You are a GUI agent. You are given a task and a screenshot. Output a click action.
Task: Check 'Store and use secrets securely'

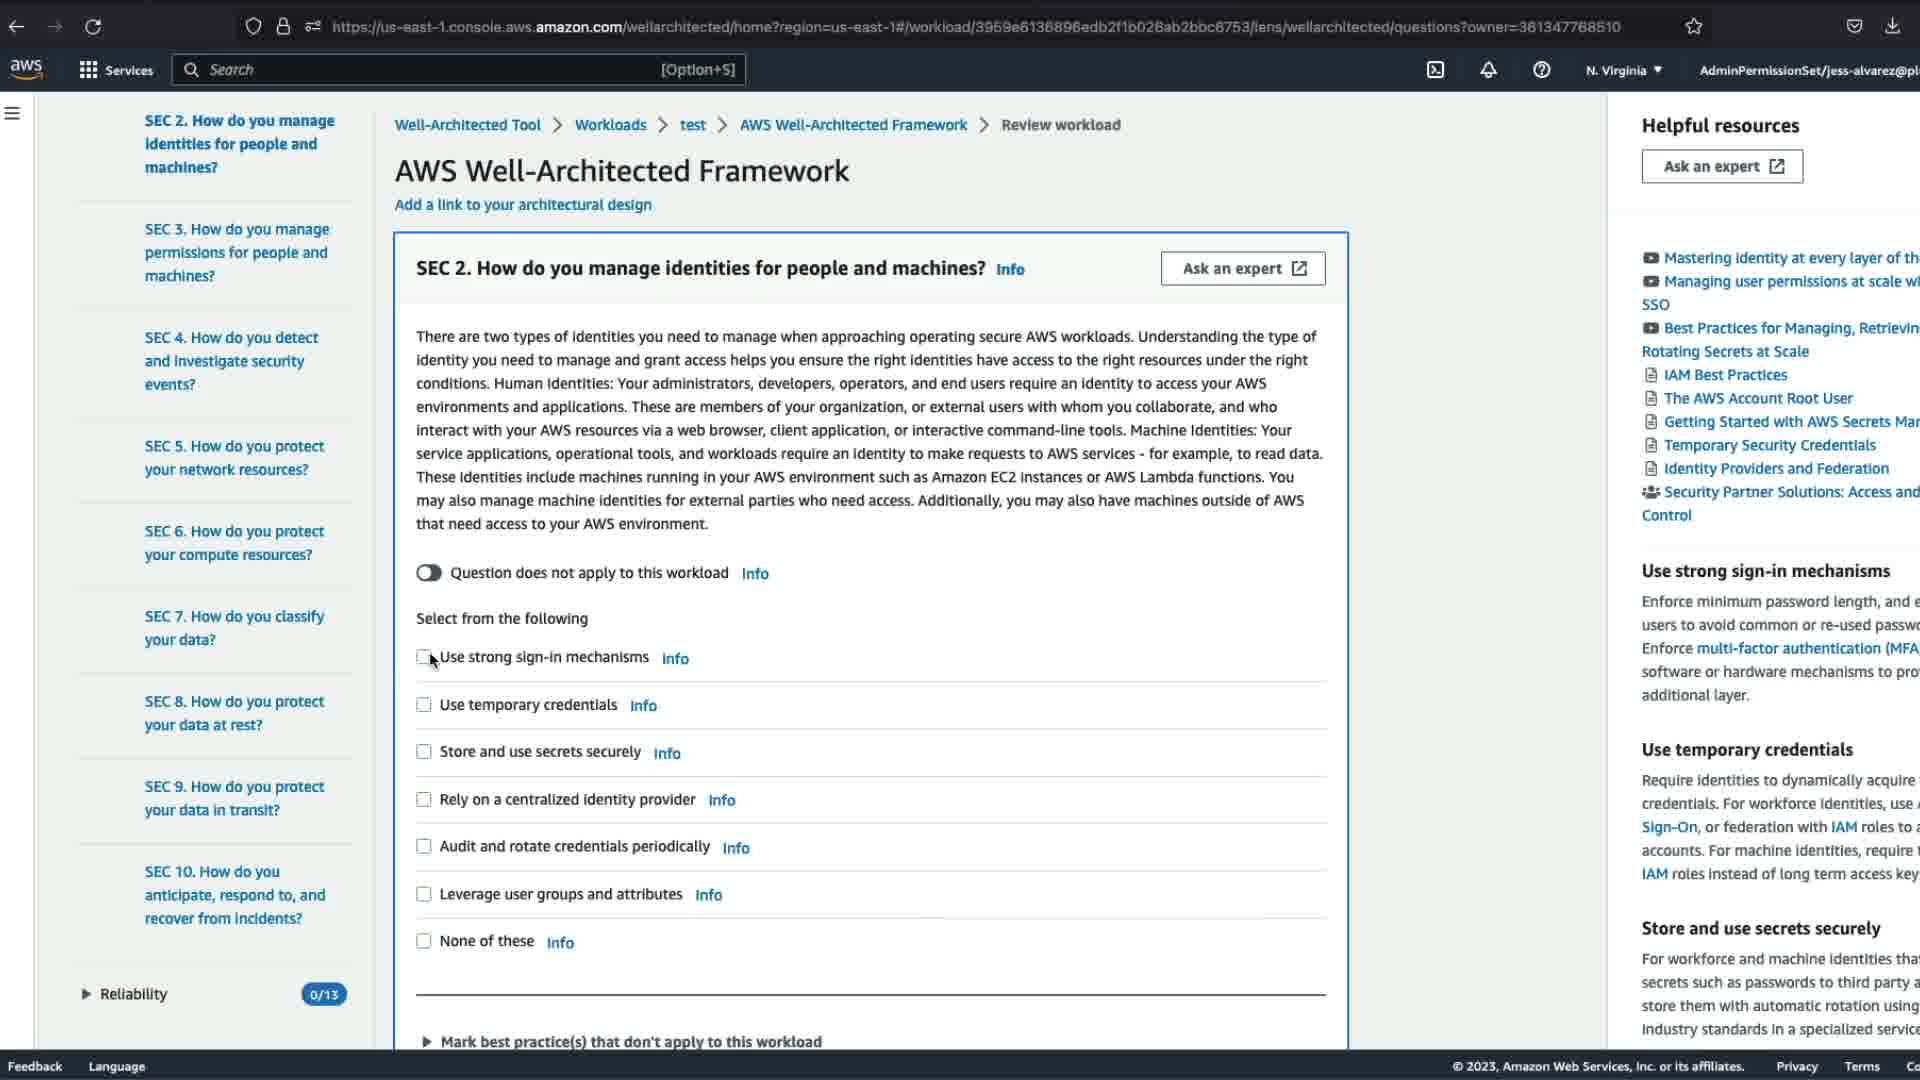(x=424, y=752)
